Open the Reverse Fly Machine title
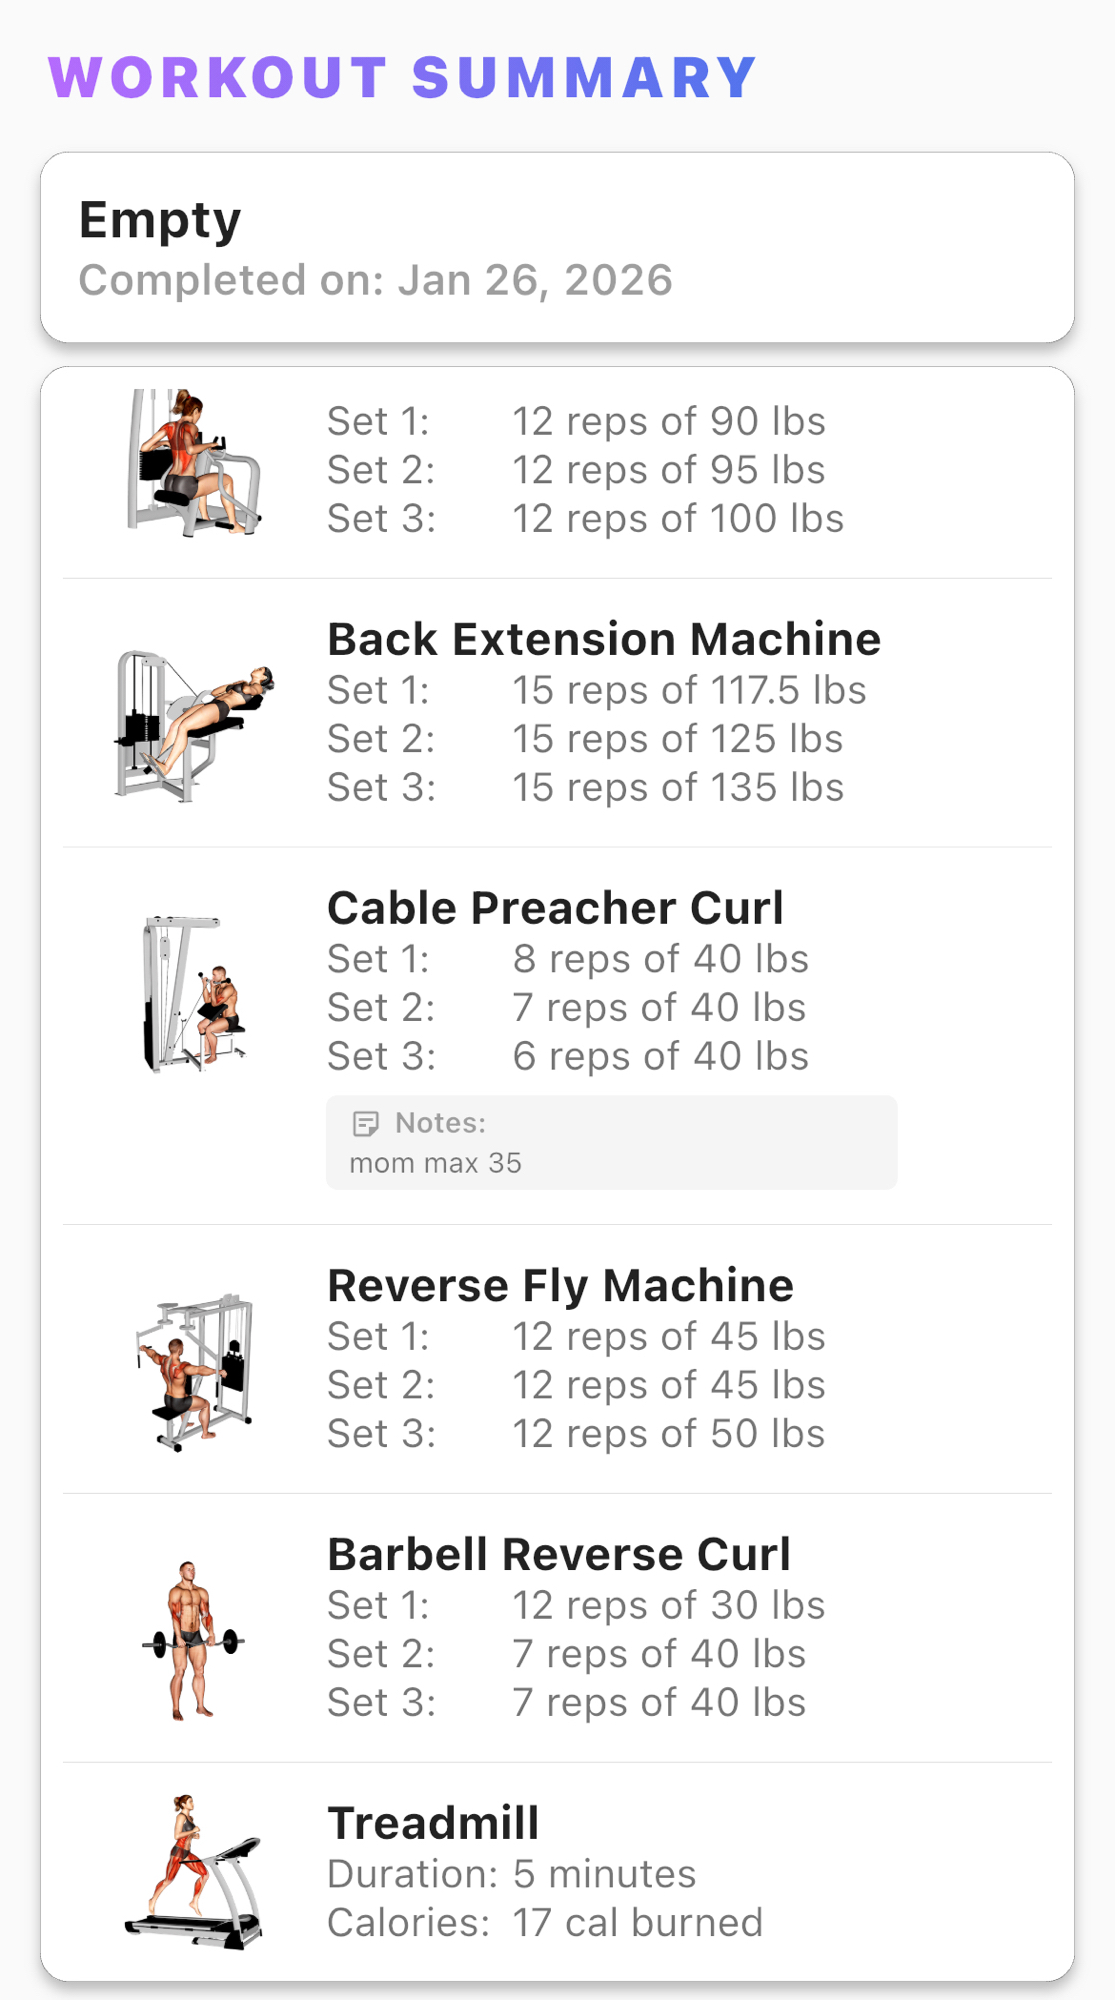The height and width of the screenshot is (2000, 1115). point(560,1286)
